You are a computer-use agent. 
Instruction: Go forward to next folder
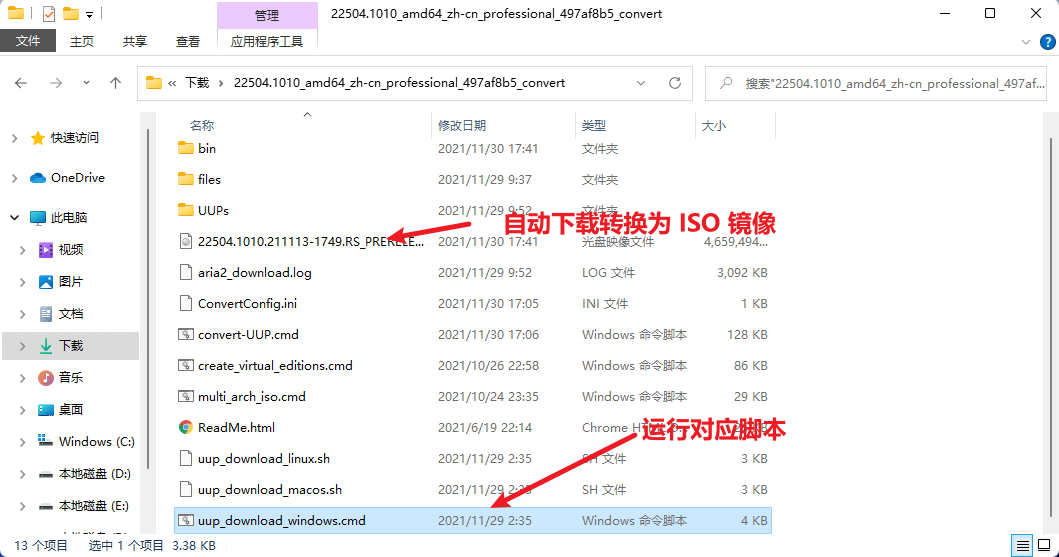tap(56, 83)
